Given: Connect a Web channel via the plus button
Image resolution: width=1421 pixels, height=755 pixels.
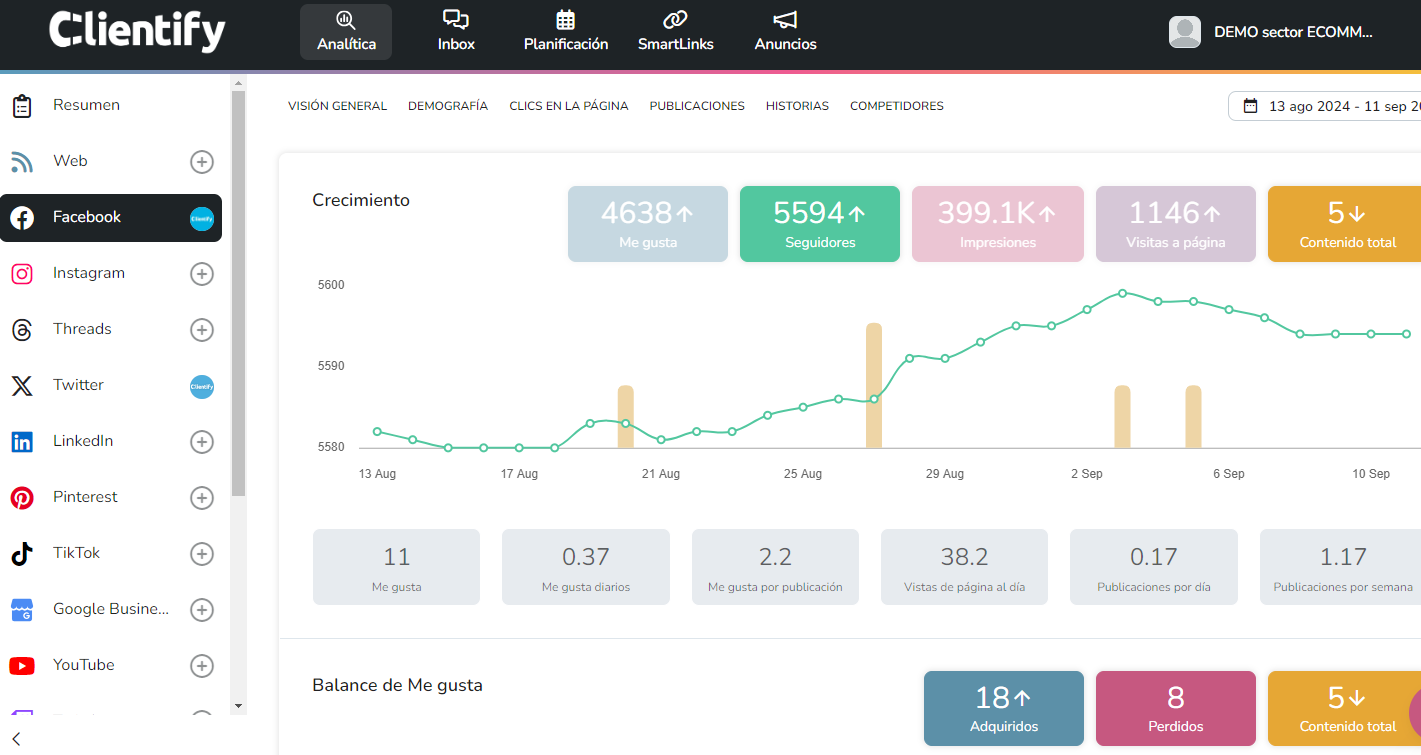Looking at the screenshot, I should pyautogui.click(x=202, y=161).
